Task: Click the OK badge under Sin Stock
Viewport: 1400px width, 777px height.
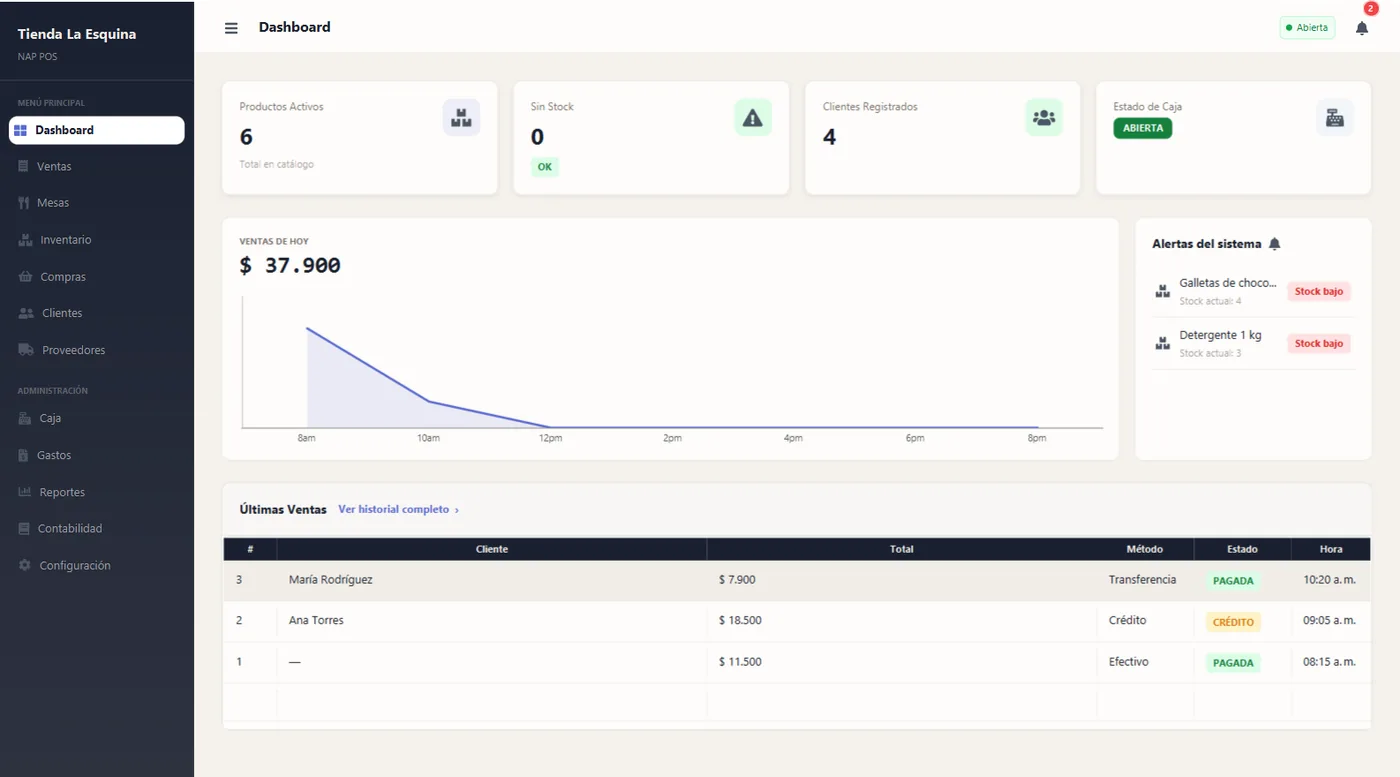Action: (x=545, y=167)
